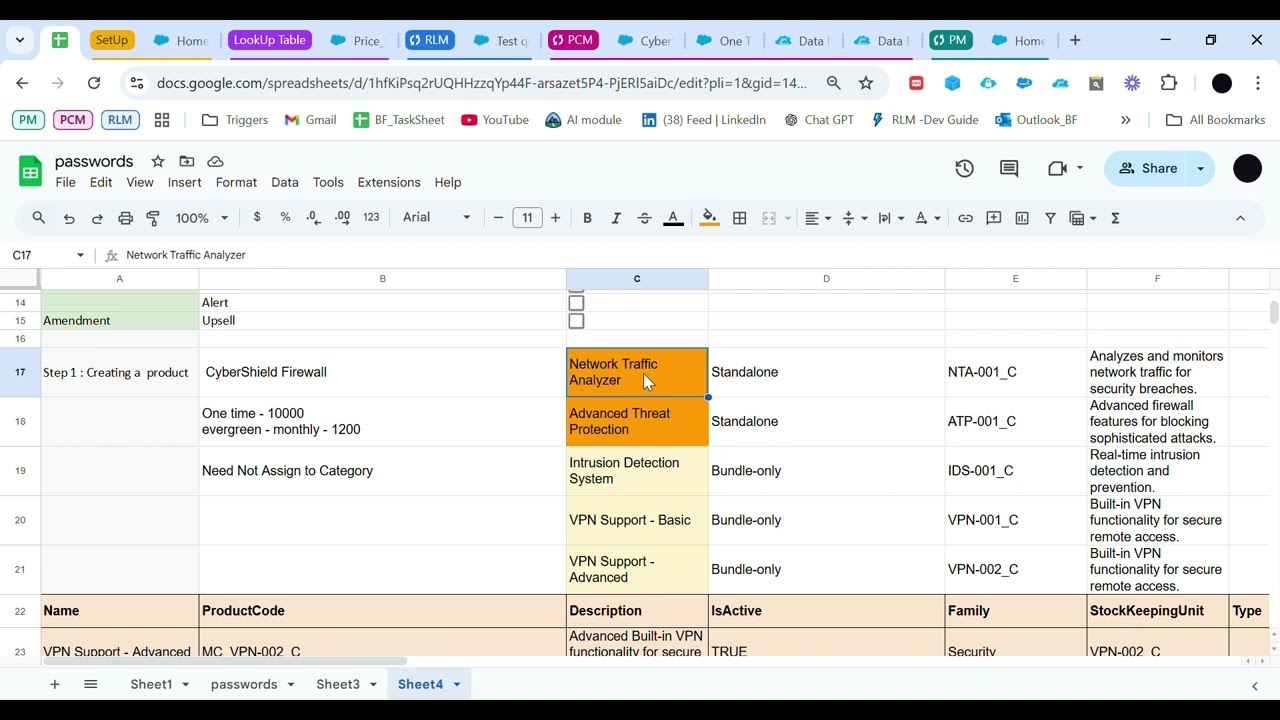
Task: Check the cloud document status icon
Action: click(215, 161)
